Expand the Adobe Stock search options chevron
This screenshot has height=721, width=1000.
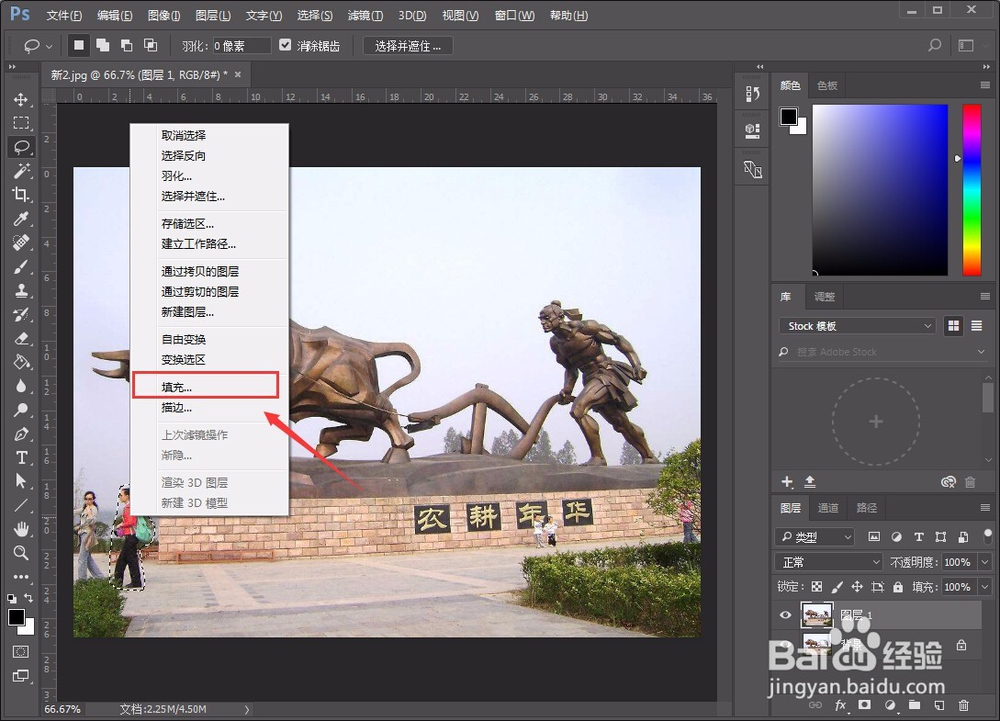(981, 352)
